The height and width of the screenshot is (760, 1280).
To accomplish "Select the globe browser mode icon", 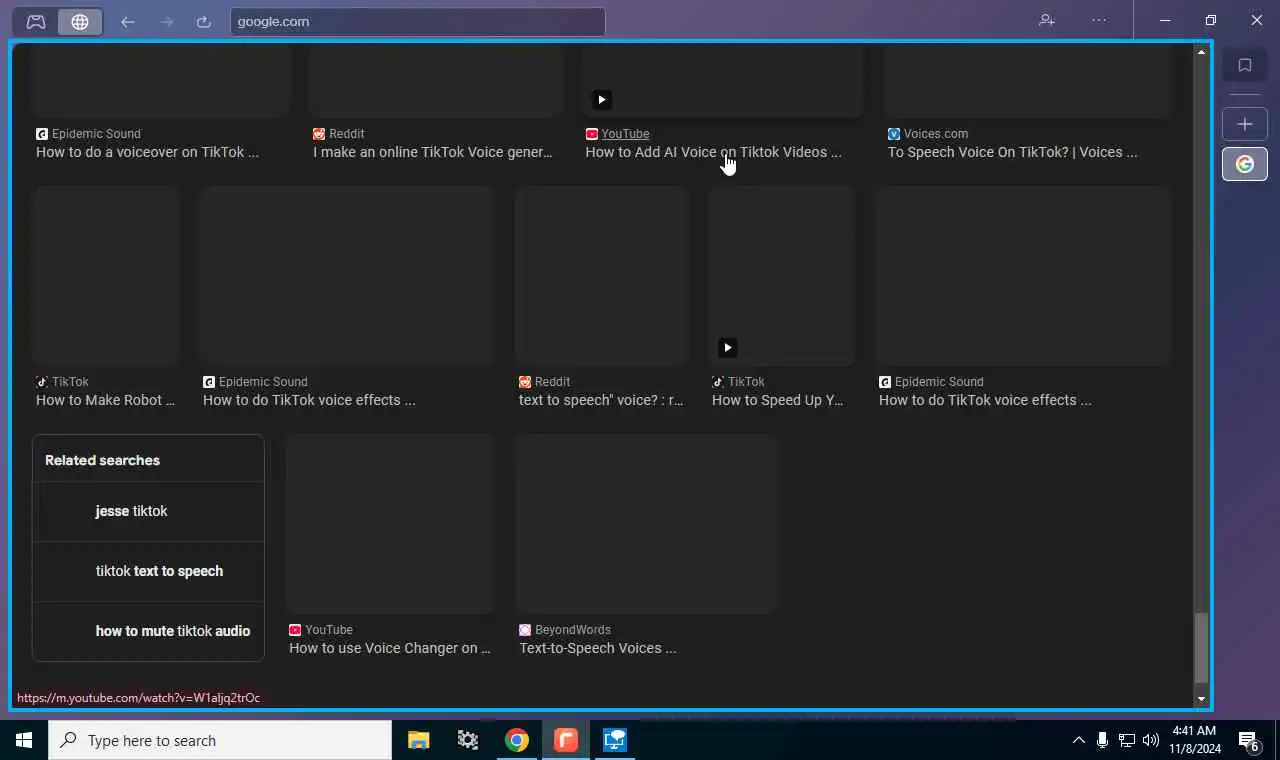I will click(80, 21).
